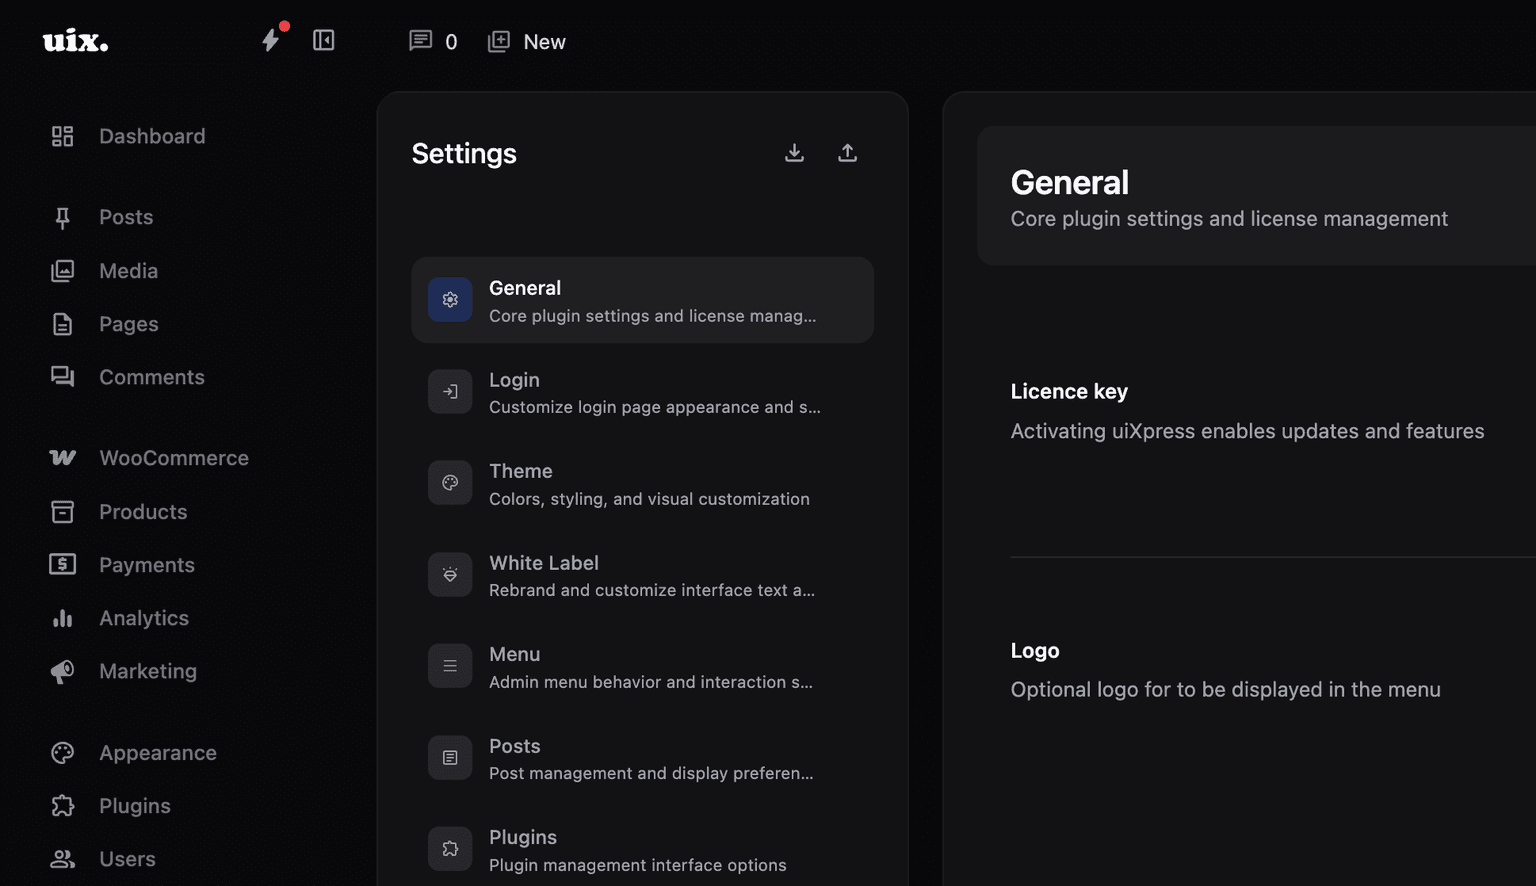Open the Dashboard menu item

[152, 136]
